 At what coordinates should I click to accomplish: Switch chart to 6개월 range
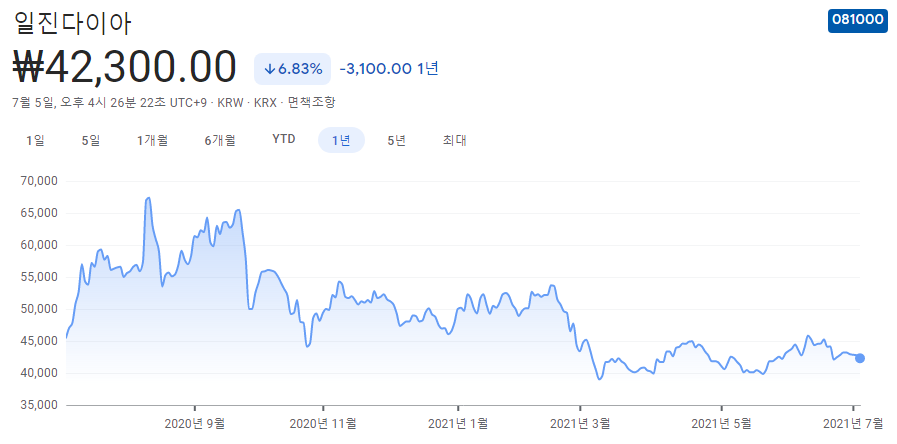coord(220,140)
